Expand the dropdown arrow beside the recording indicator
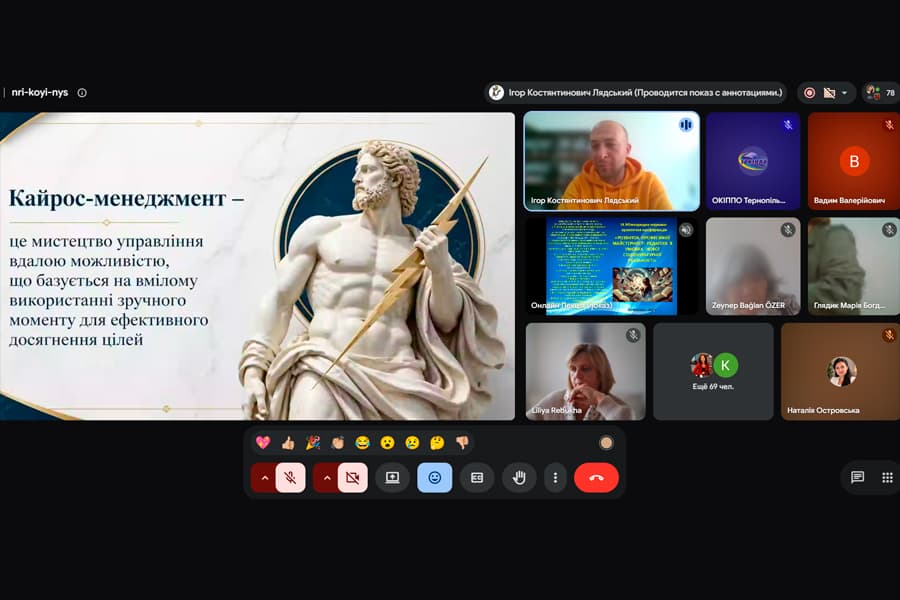The image size is (900, 600). point(844,92)
